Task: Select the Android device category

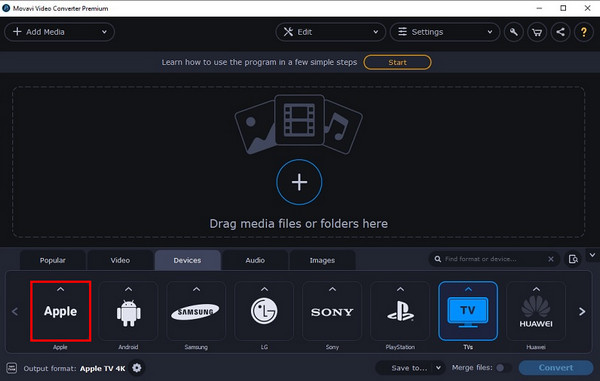Action: pos(128,311)
